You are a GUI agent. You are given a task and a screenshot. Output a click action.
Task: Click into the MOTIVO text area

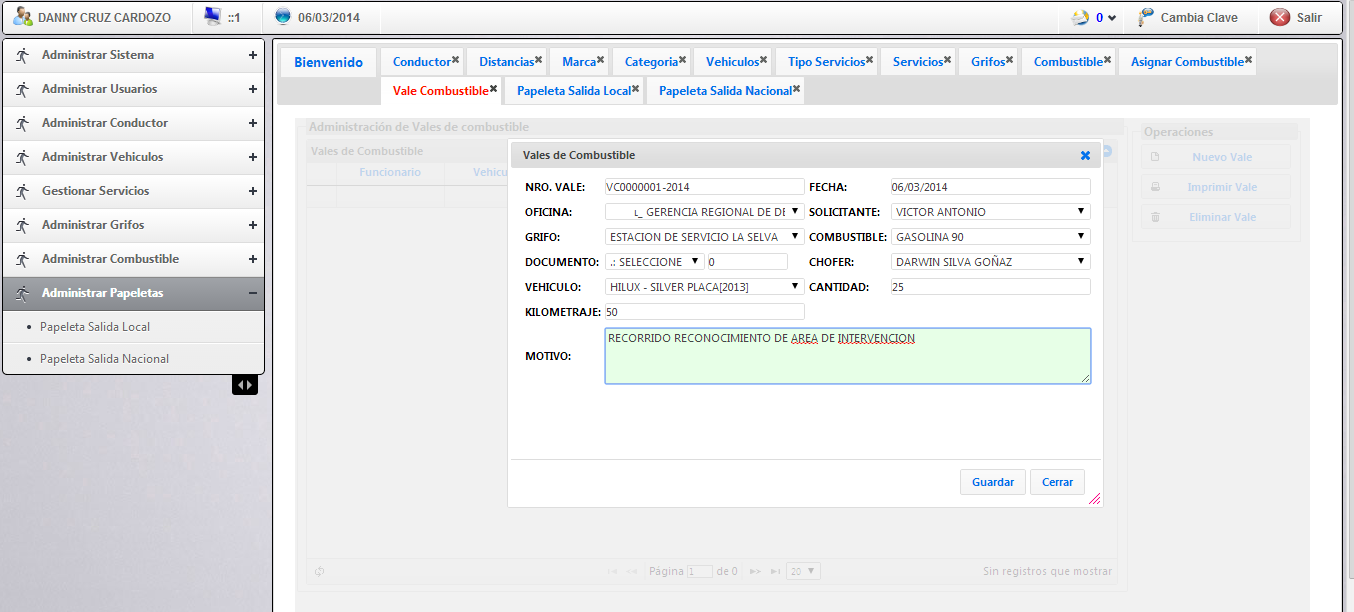(848, 356)
